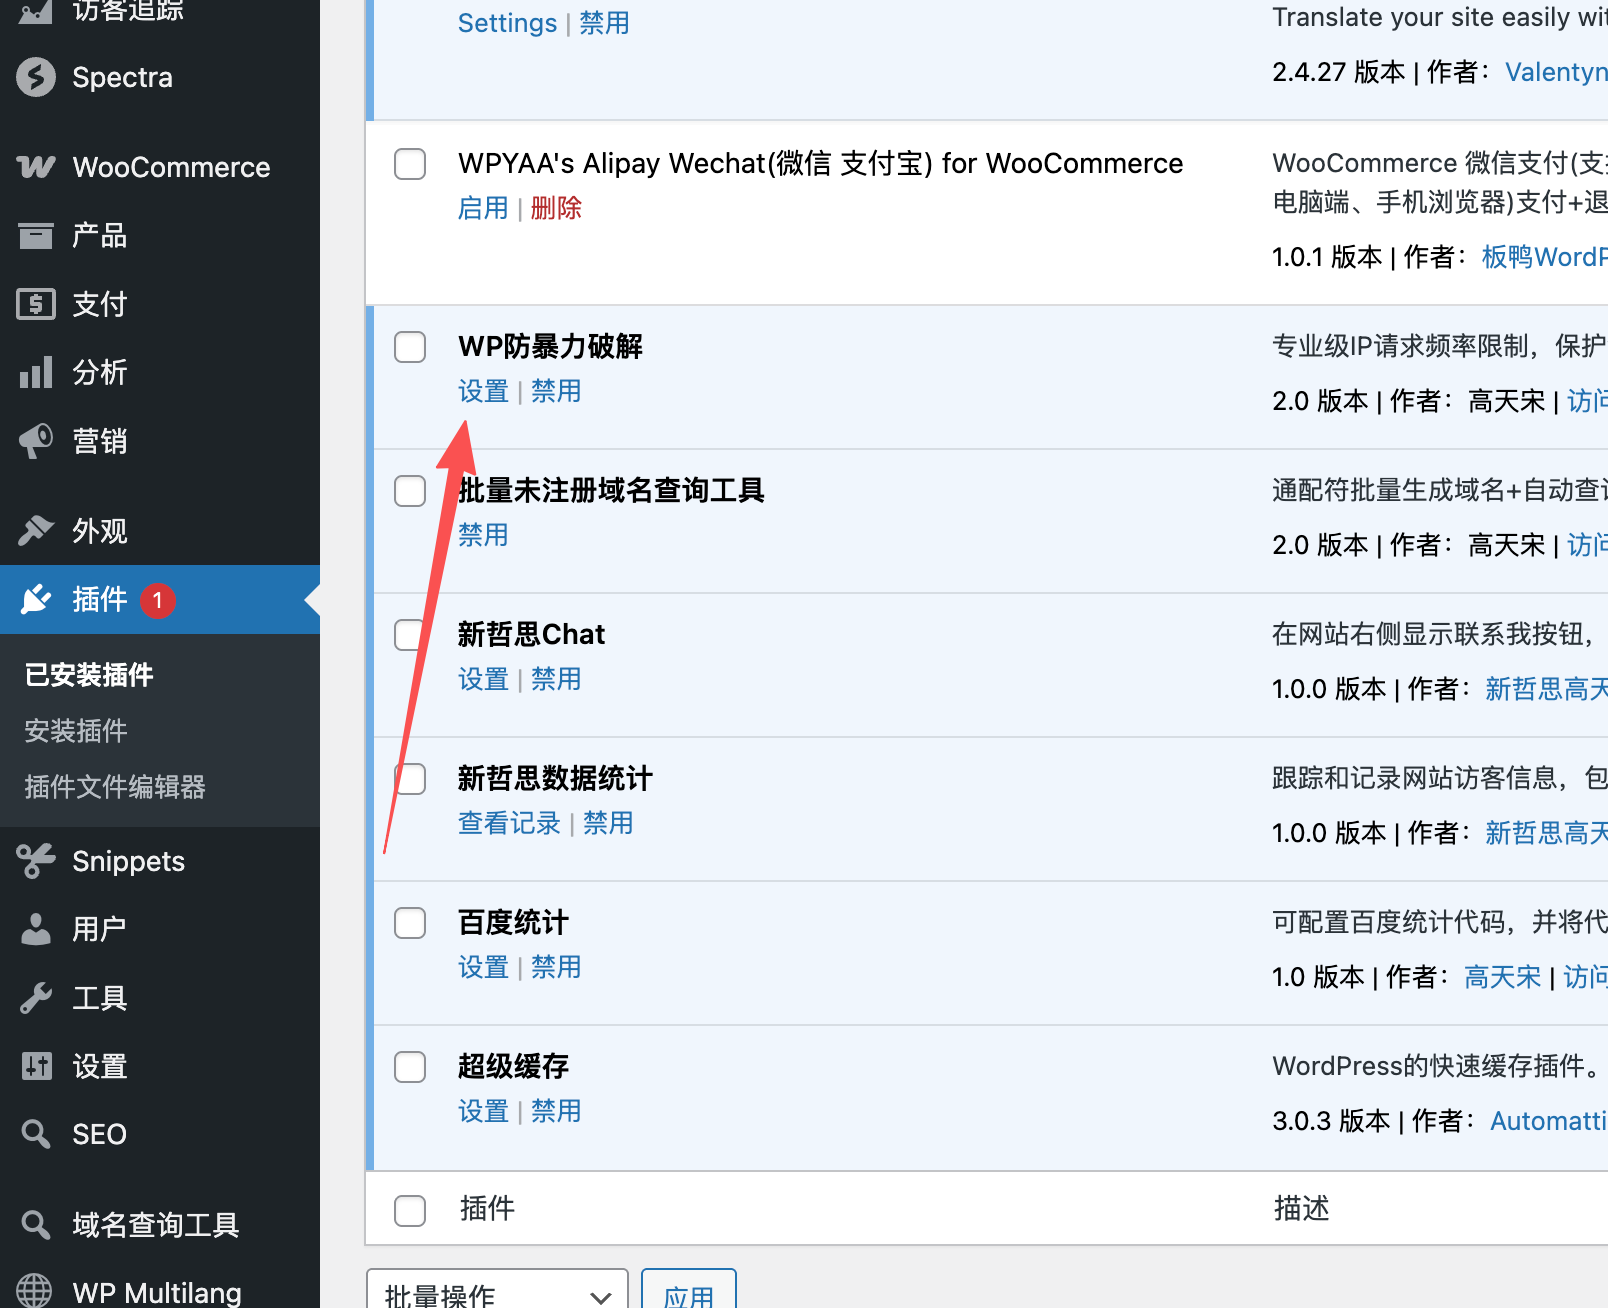Toggle the select-all checkbox in table footer
The height and width of the screenshot is (1308, 1608).
pos(410,1210)
